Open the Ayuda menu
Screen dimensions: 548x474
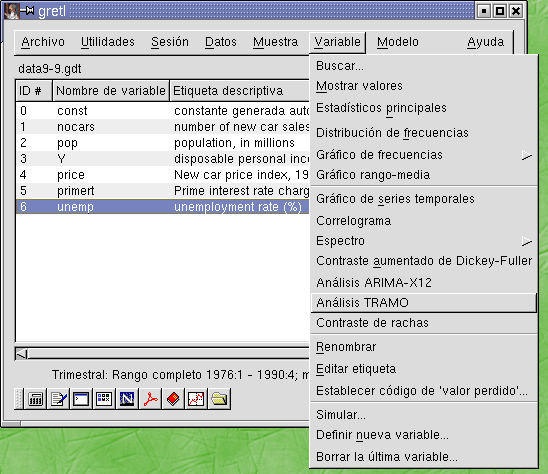[x=485, y=42]
